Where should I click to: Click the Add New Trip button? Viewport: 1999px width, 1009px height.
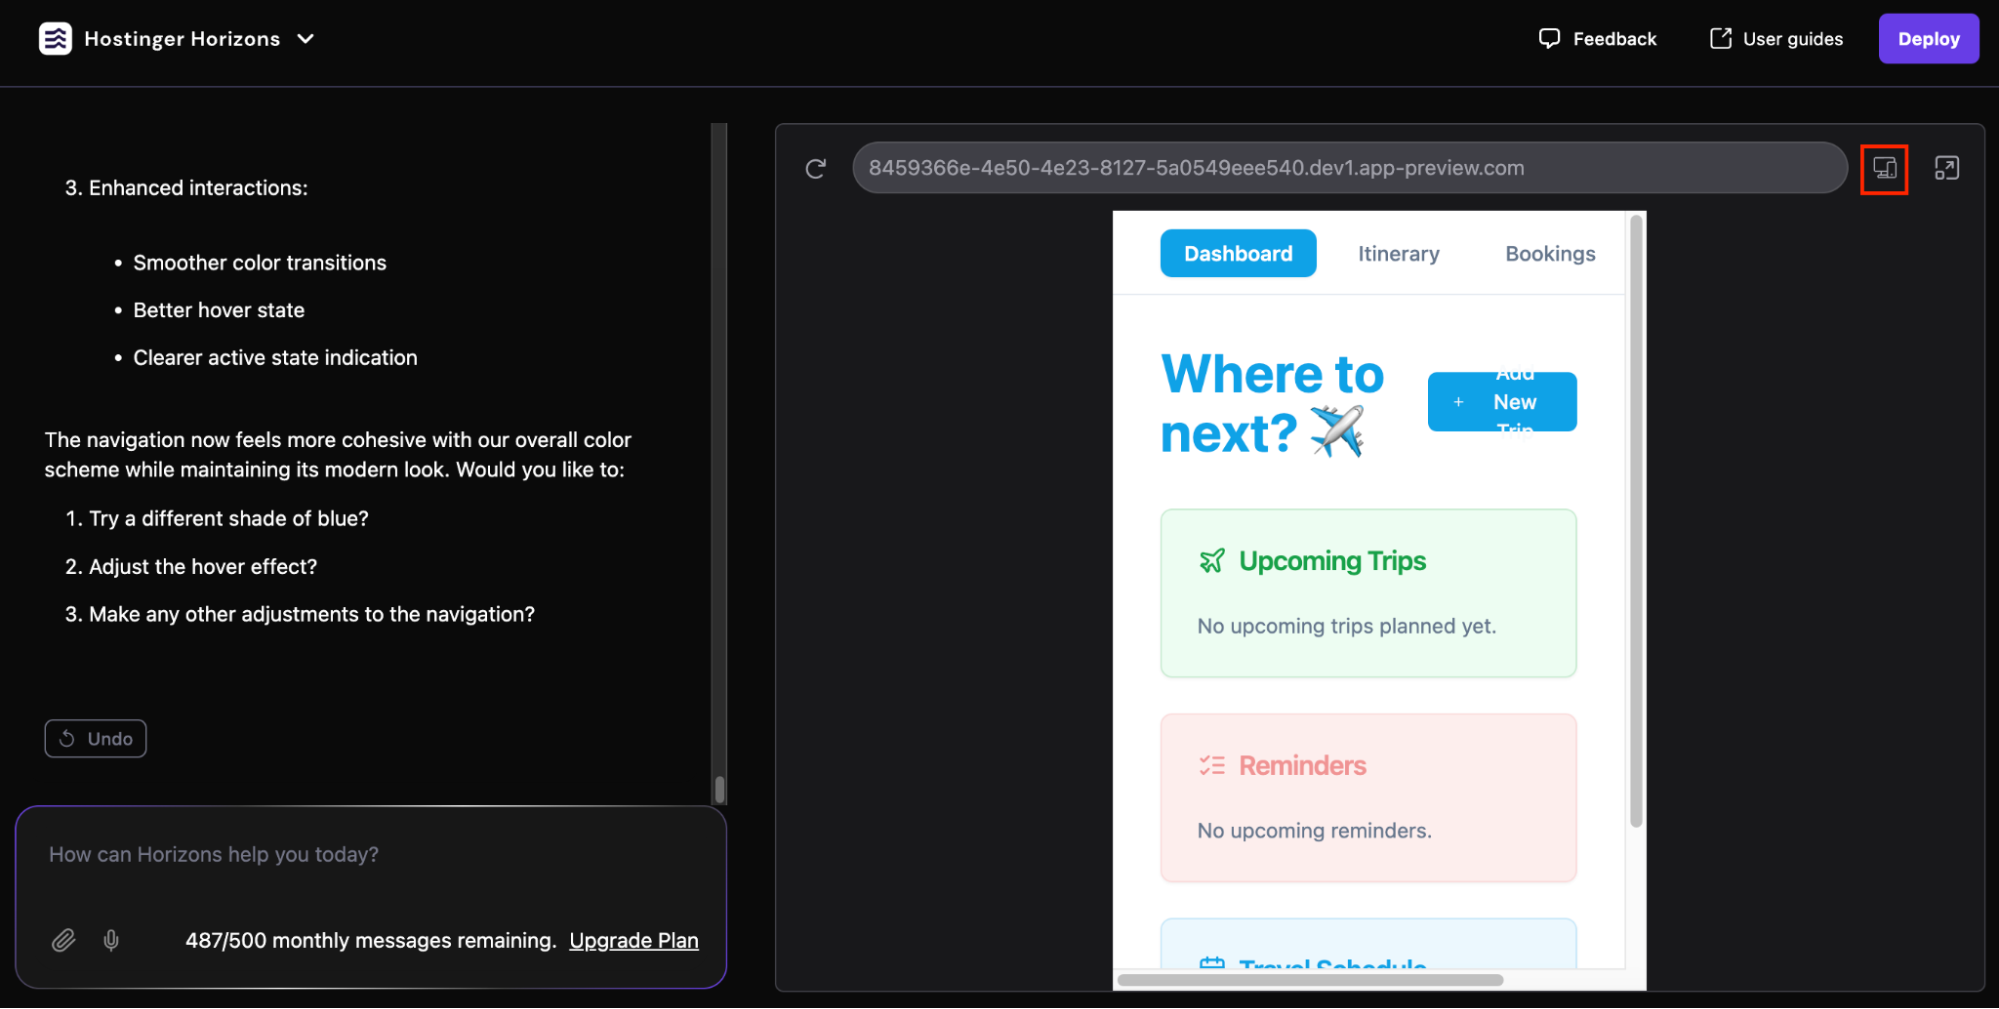coord(1501,401)
